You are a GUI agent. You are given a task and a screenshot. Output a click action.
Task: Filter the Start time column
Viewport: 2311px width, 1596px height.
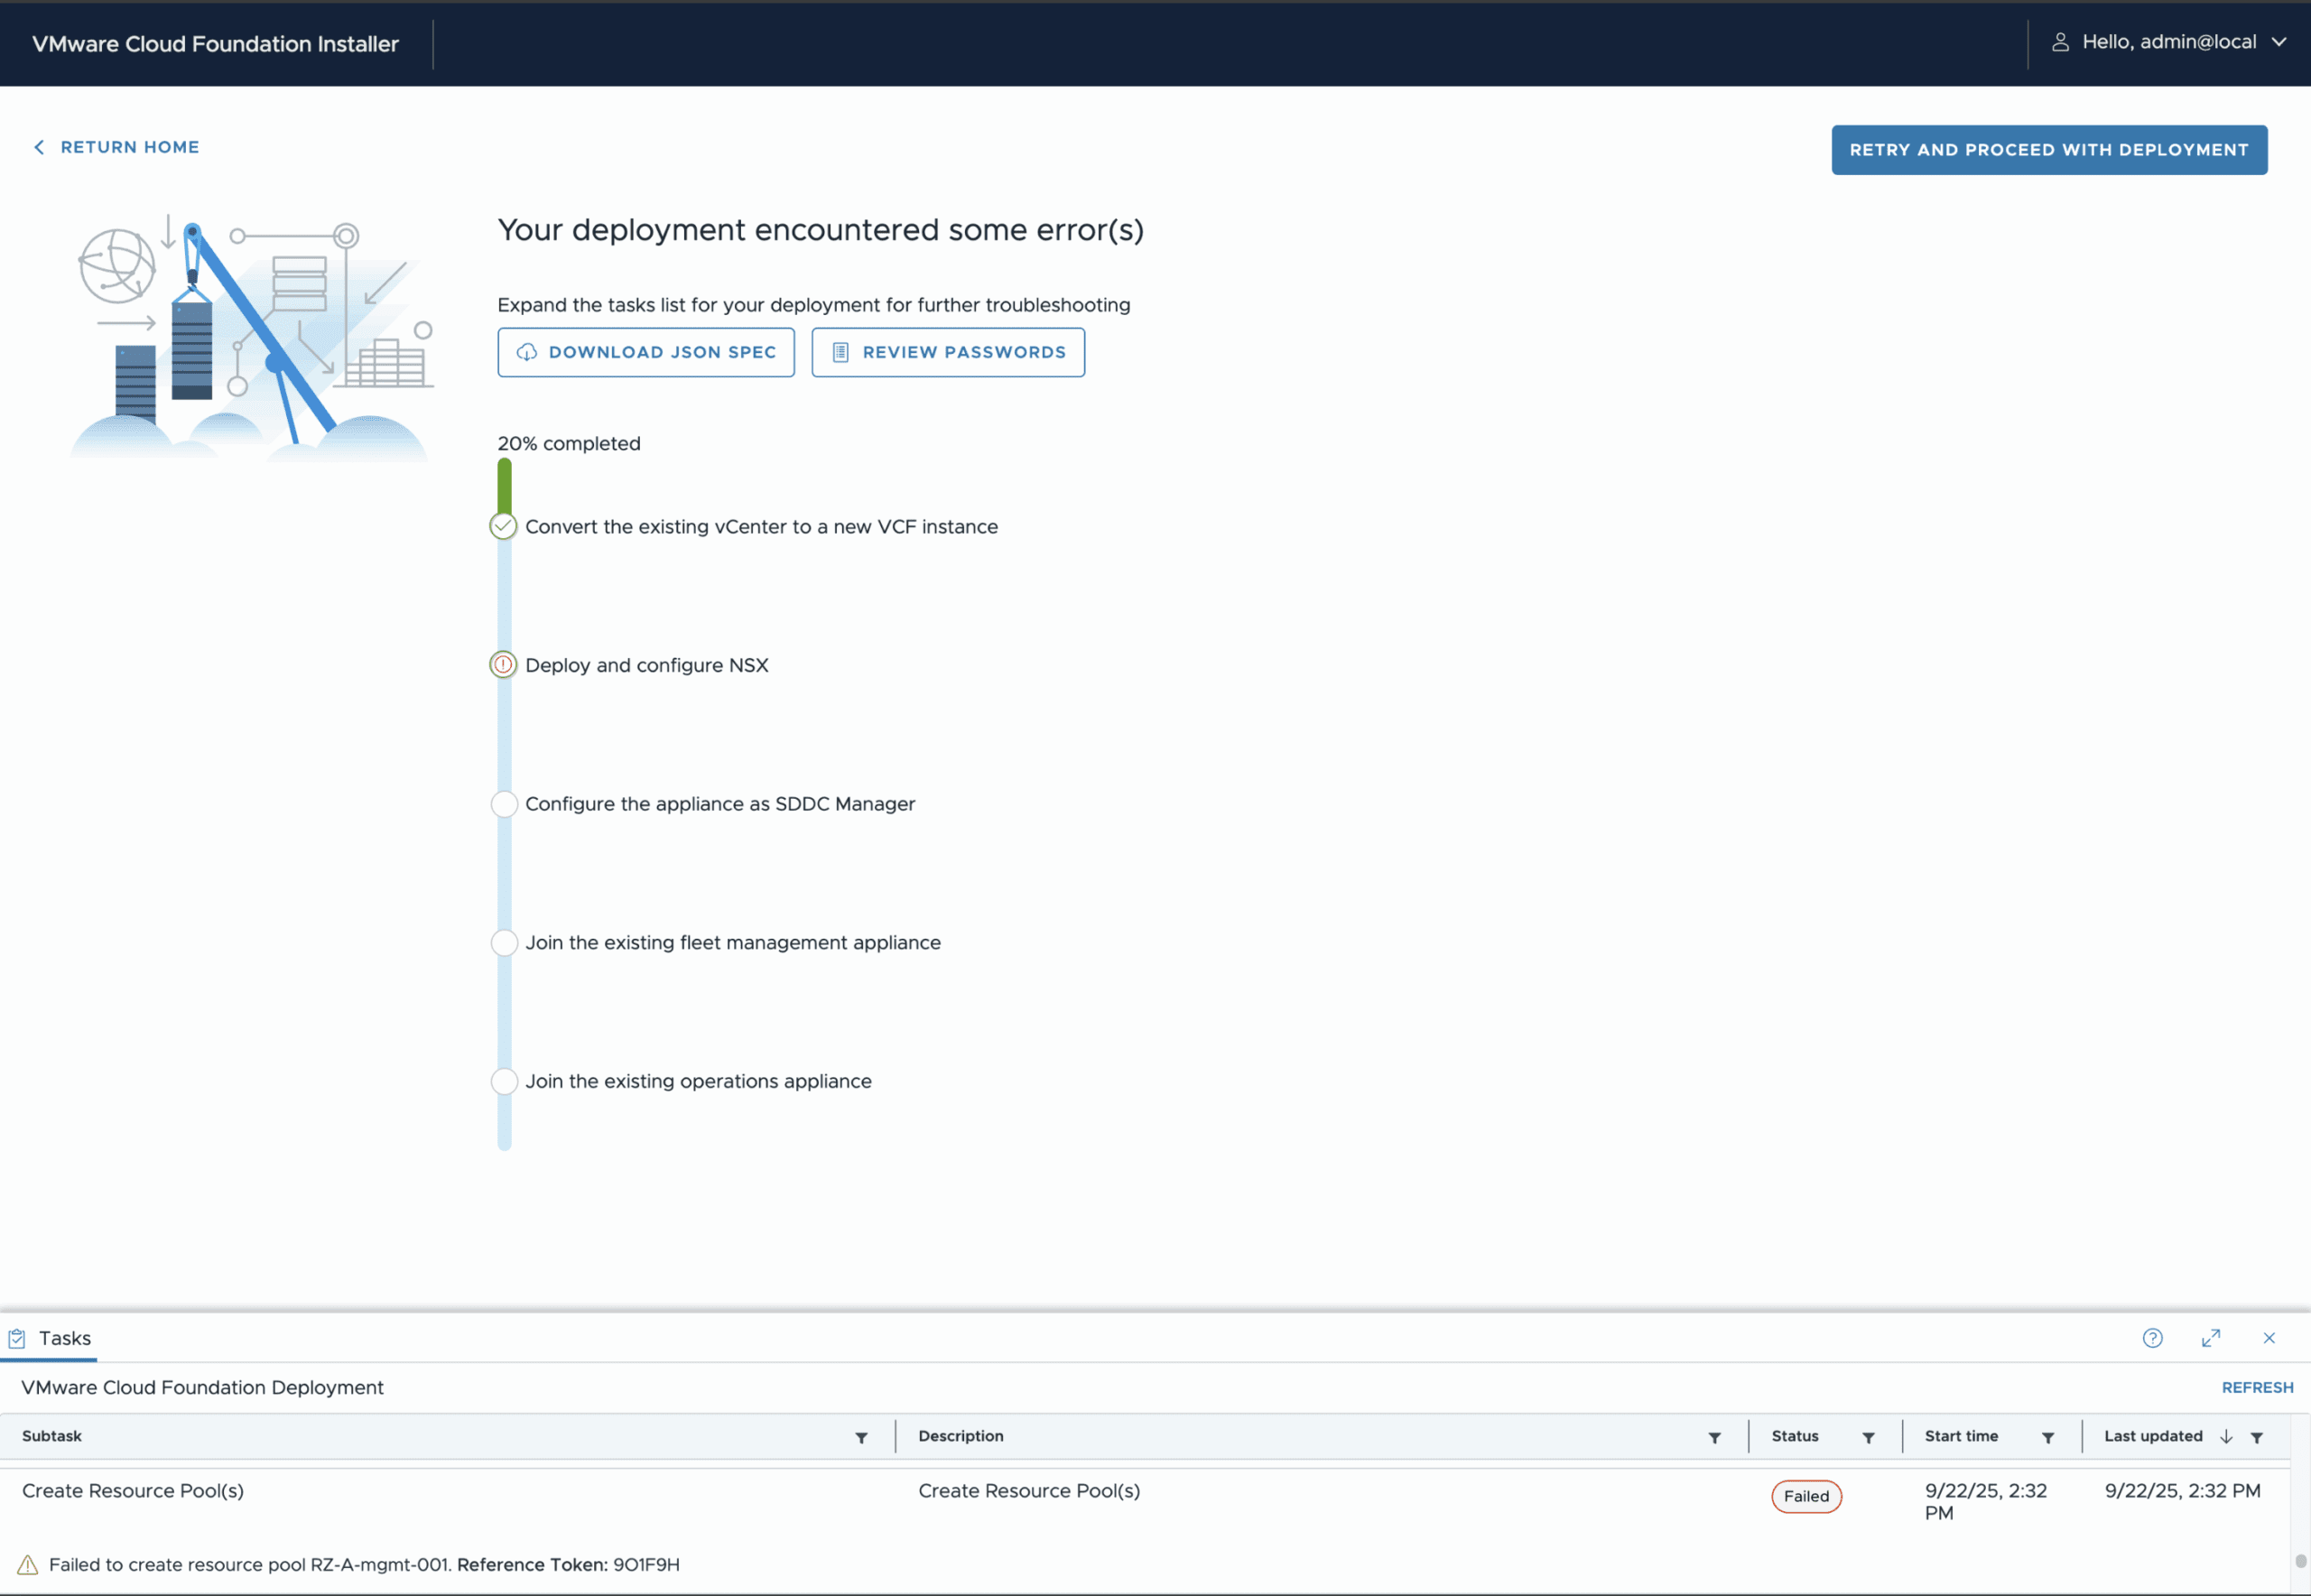coord(2047,1437)
